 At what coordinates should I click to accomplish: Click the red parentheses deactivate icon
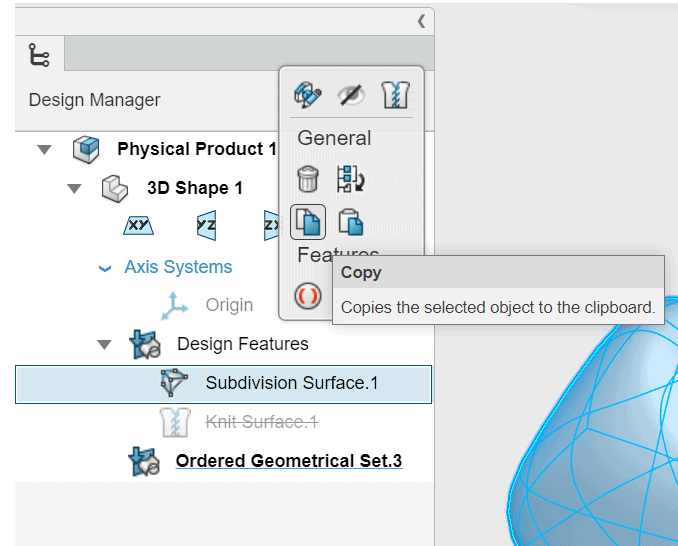[x=308, y=296]
